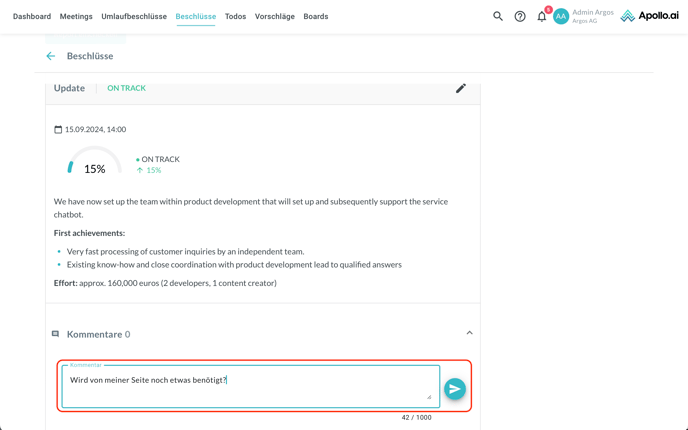
Task: Click the 15% progress gauge
Action: (94, 166)
